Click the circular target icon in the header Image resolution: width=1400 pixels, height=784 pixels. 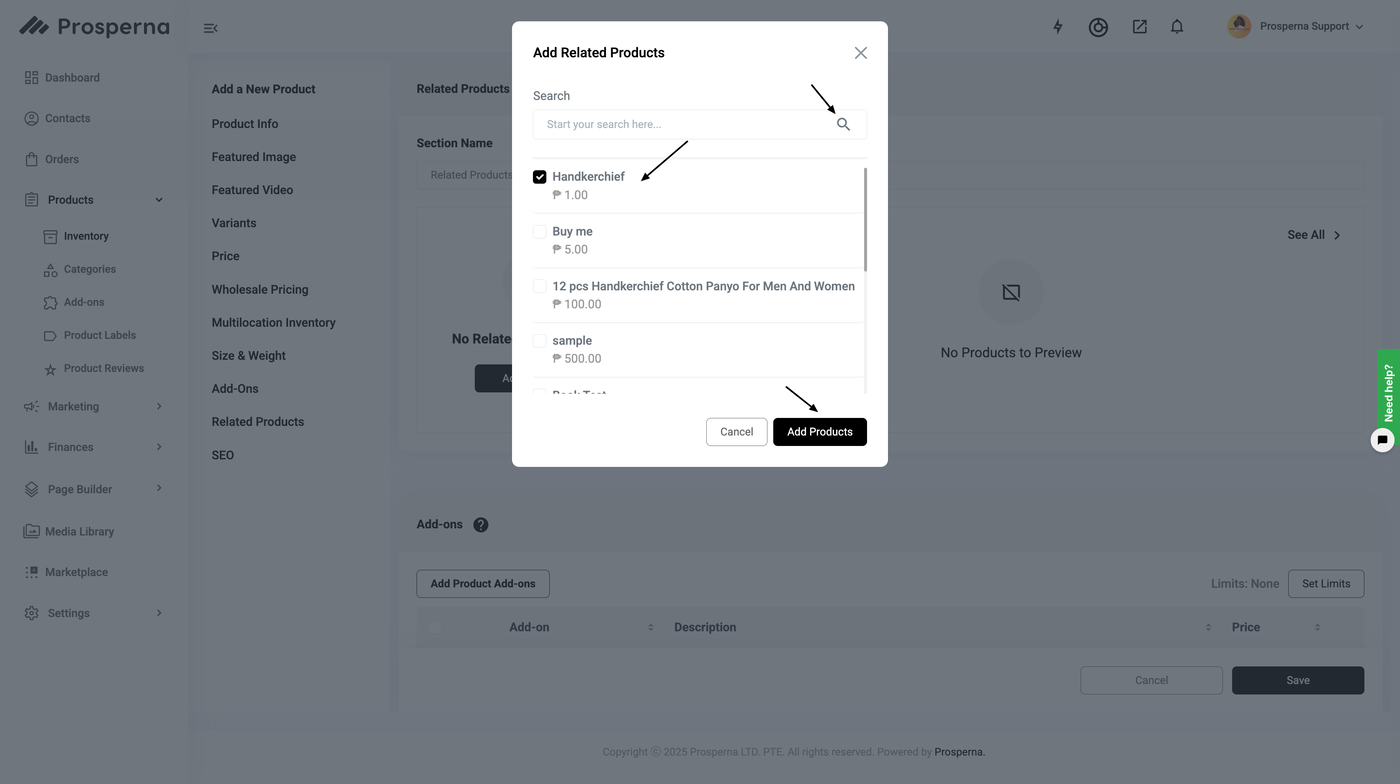point(1098,27)
